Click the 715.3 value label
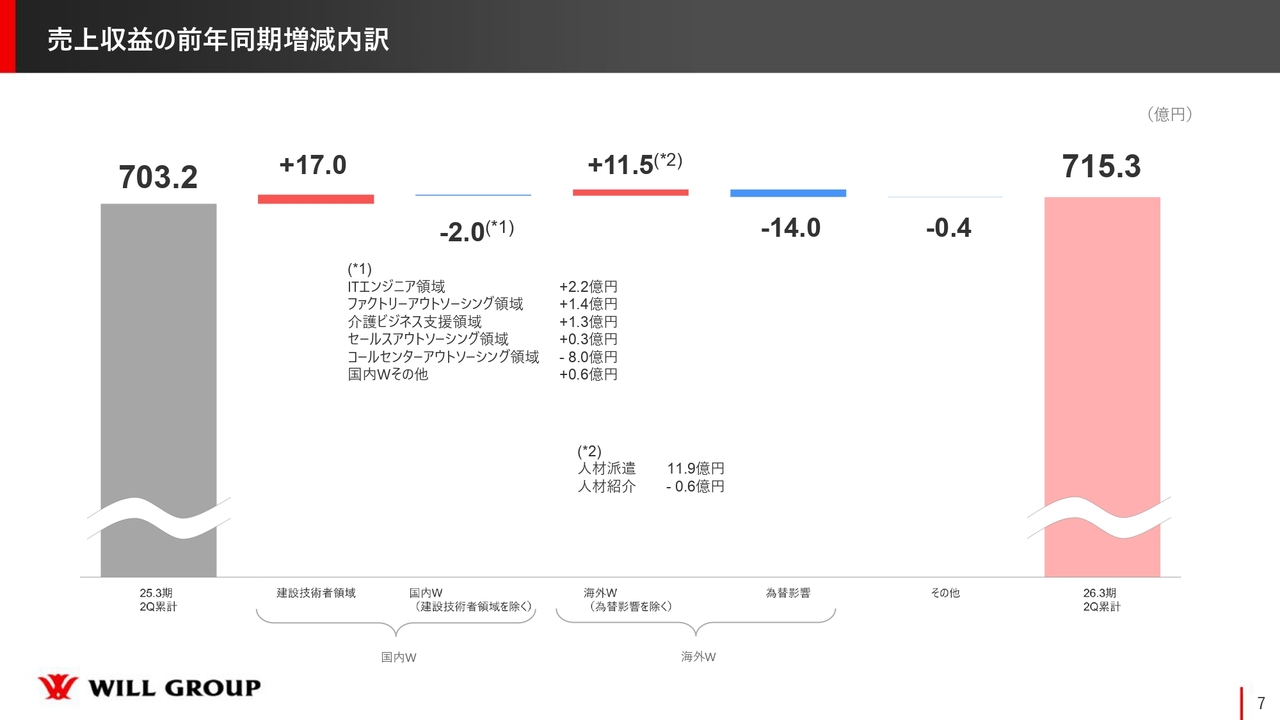The image size is (1280, 720). [1102, 167]
